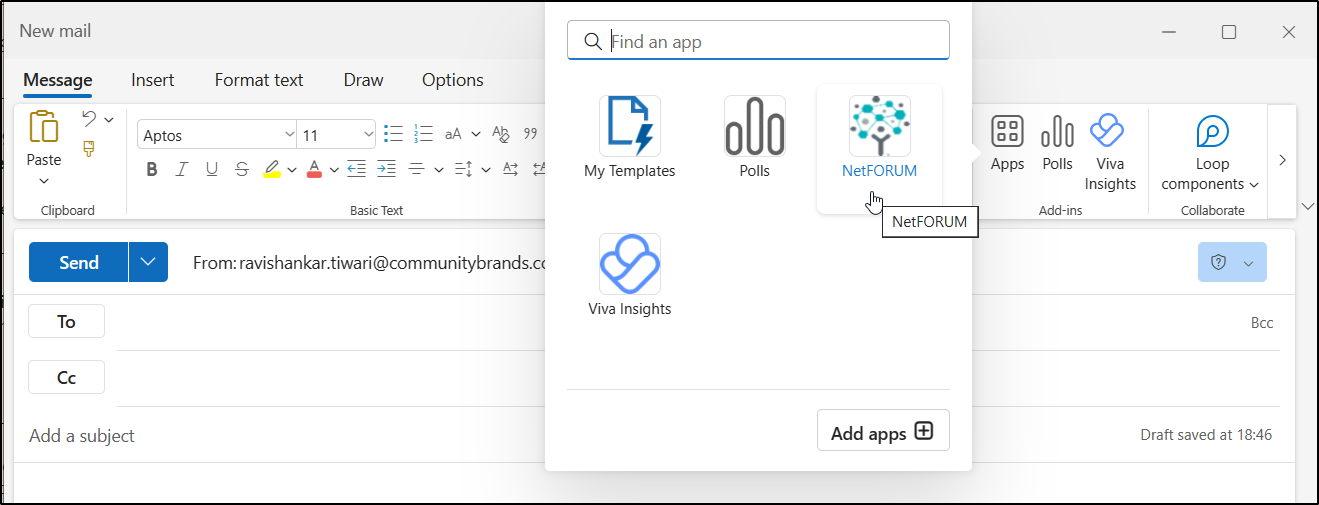Show more ribbon commands with right chevron
Screen dimensions: 1319x505
tap(1283, 160)
